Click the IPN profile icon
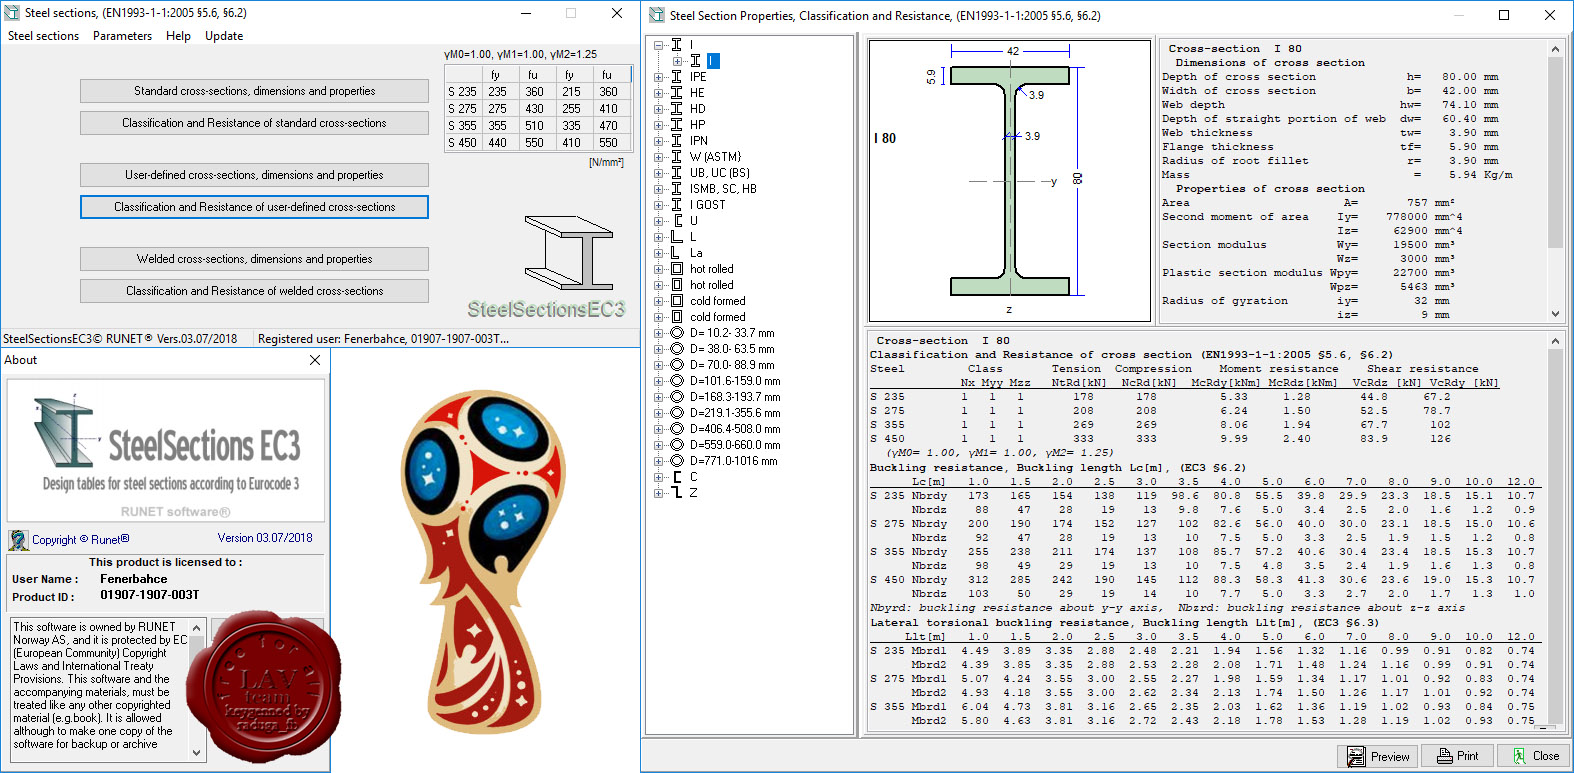Screen dimensions: 1574x773 click(677, 141)
